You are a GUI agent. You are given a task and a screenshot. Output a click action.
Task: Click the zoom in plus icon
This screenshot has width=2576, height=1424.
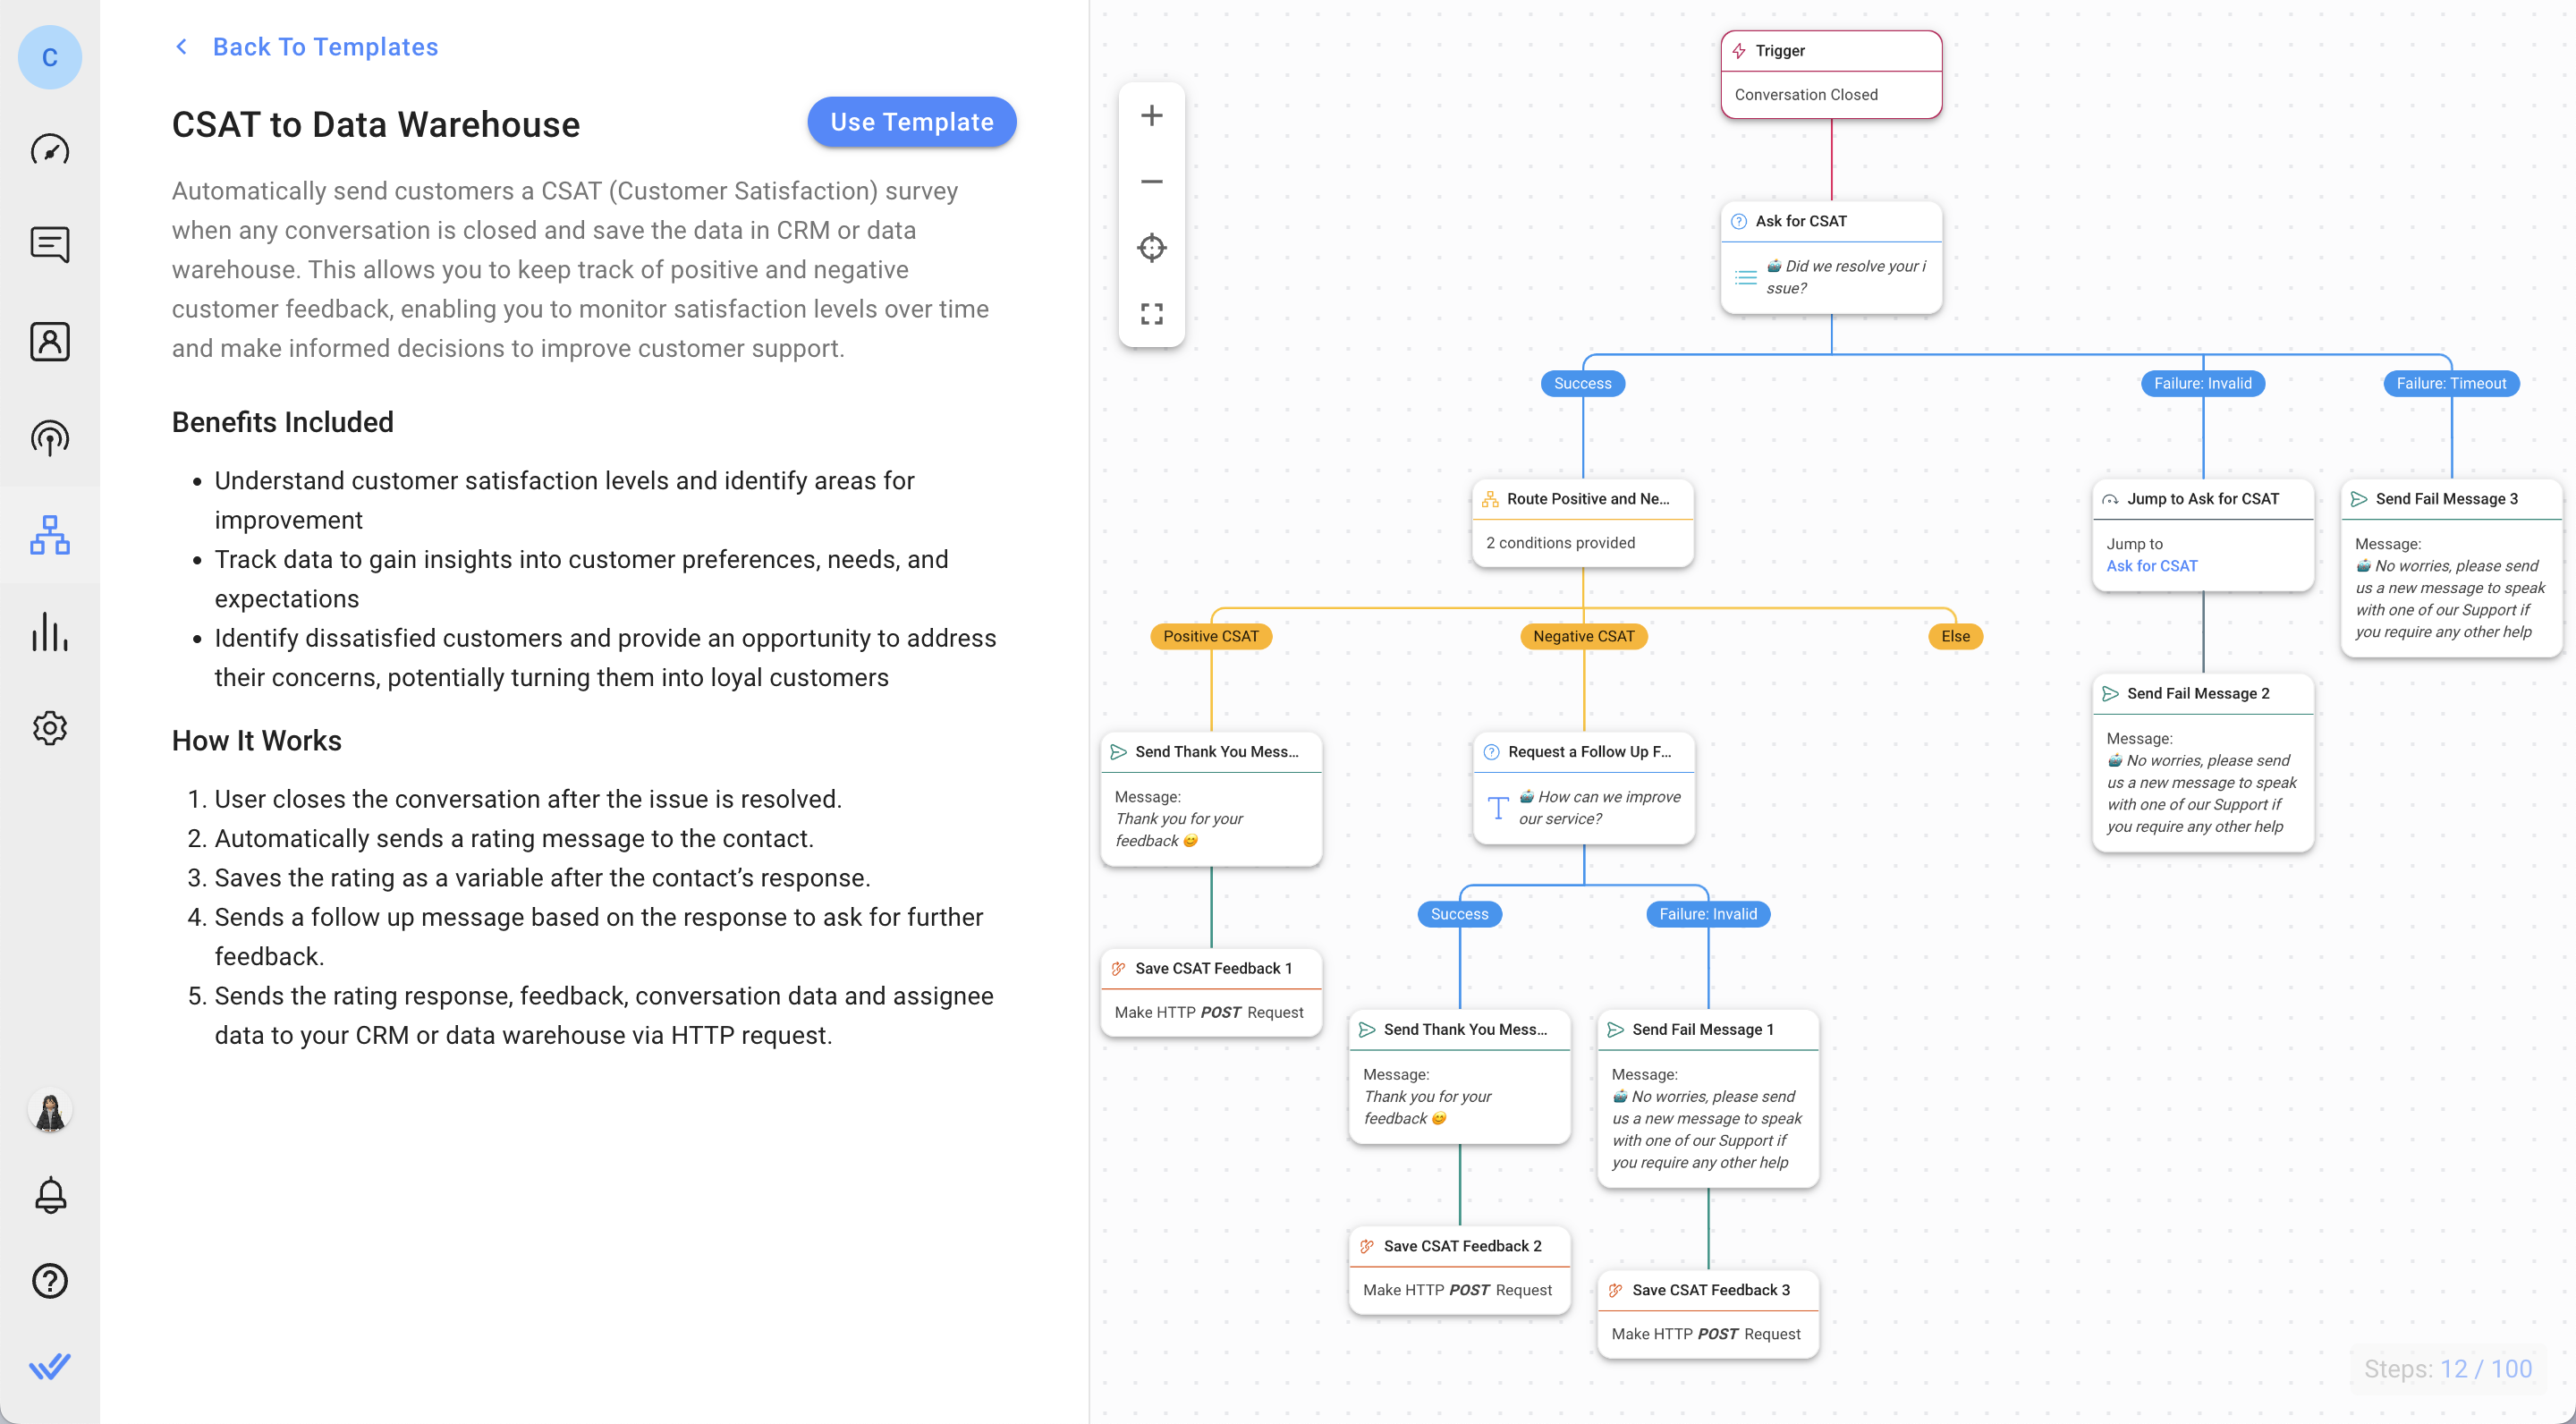[1150, 114]
